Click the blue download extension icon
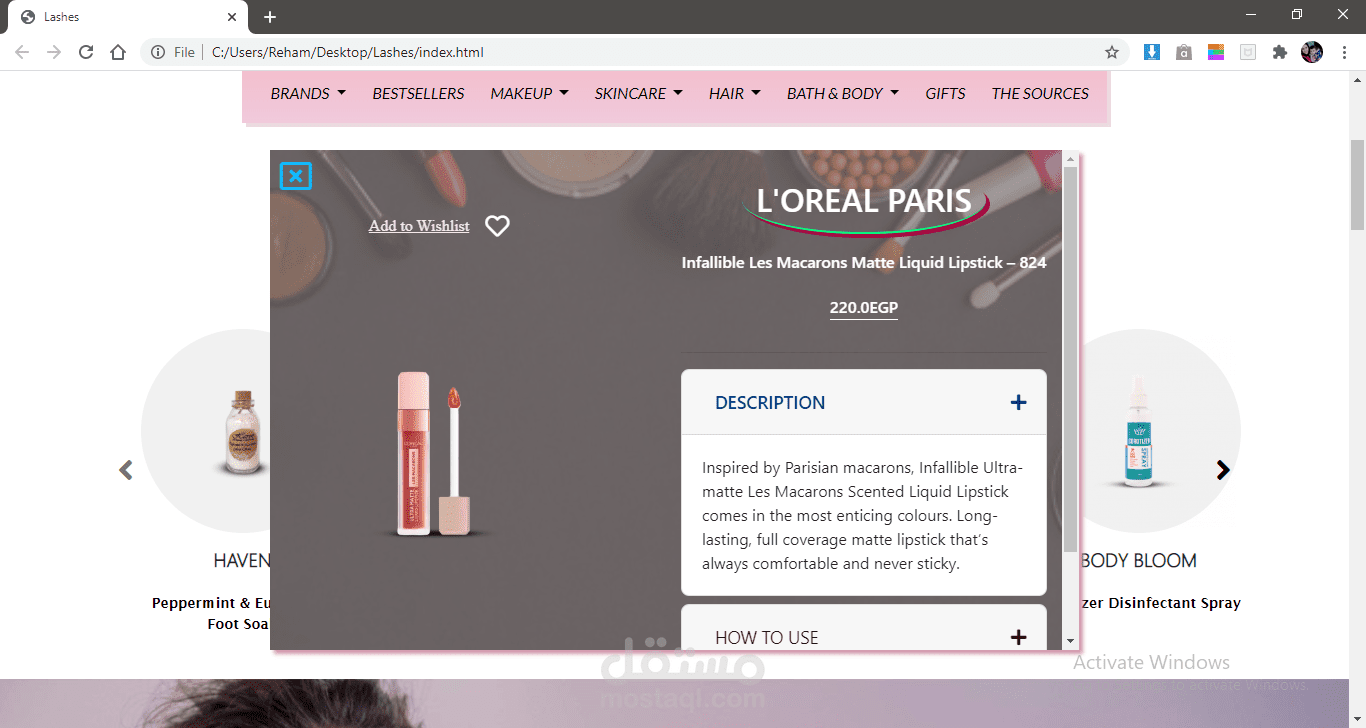The image size is (1366, 728). [x=1152, y=52]
